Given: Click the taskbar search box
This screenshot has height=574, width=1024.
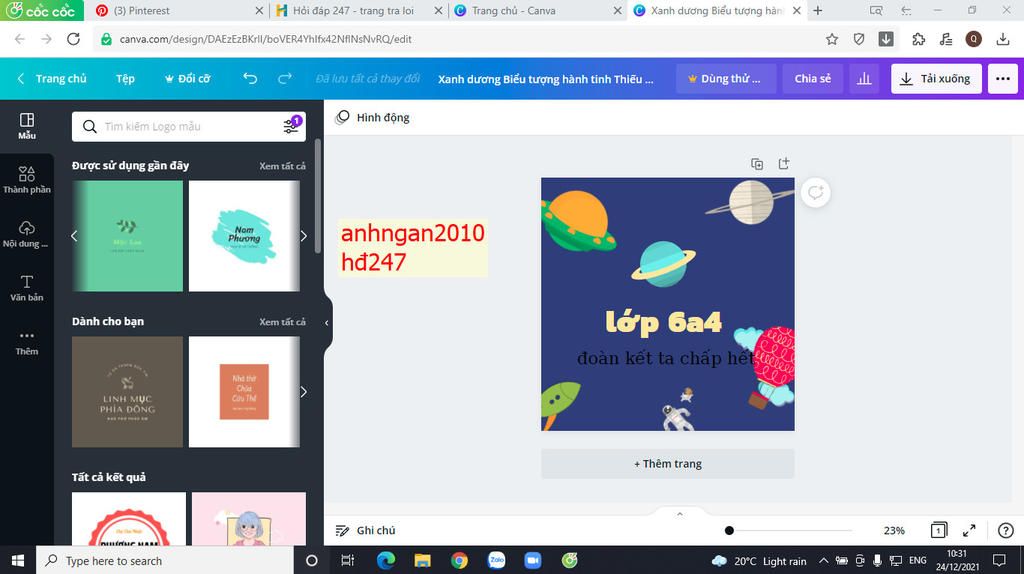Looking at the screenshot, I should [x=165, y=560].
